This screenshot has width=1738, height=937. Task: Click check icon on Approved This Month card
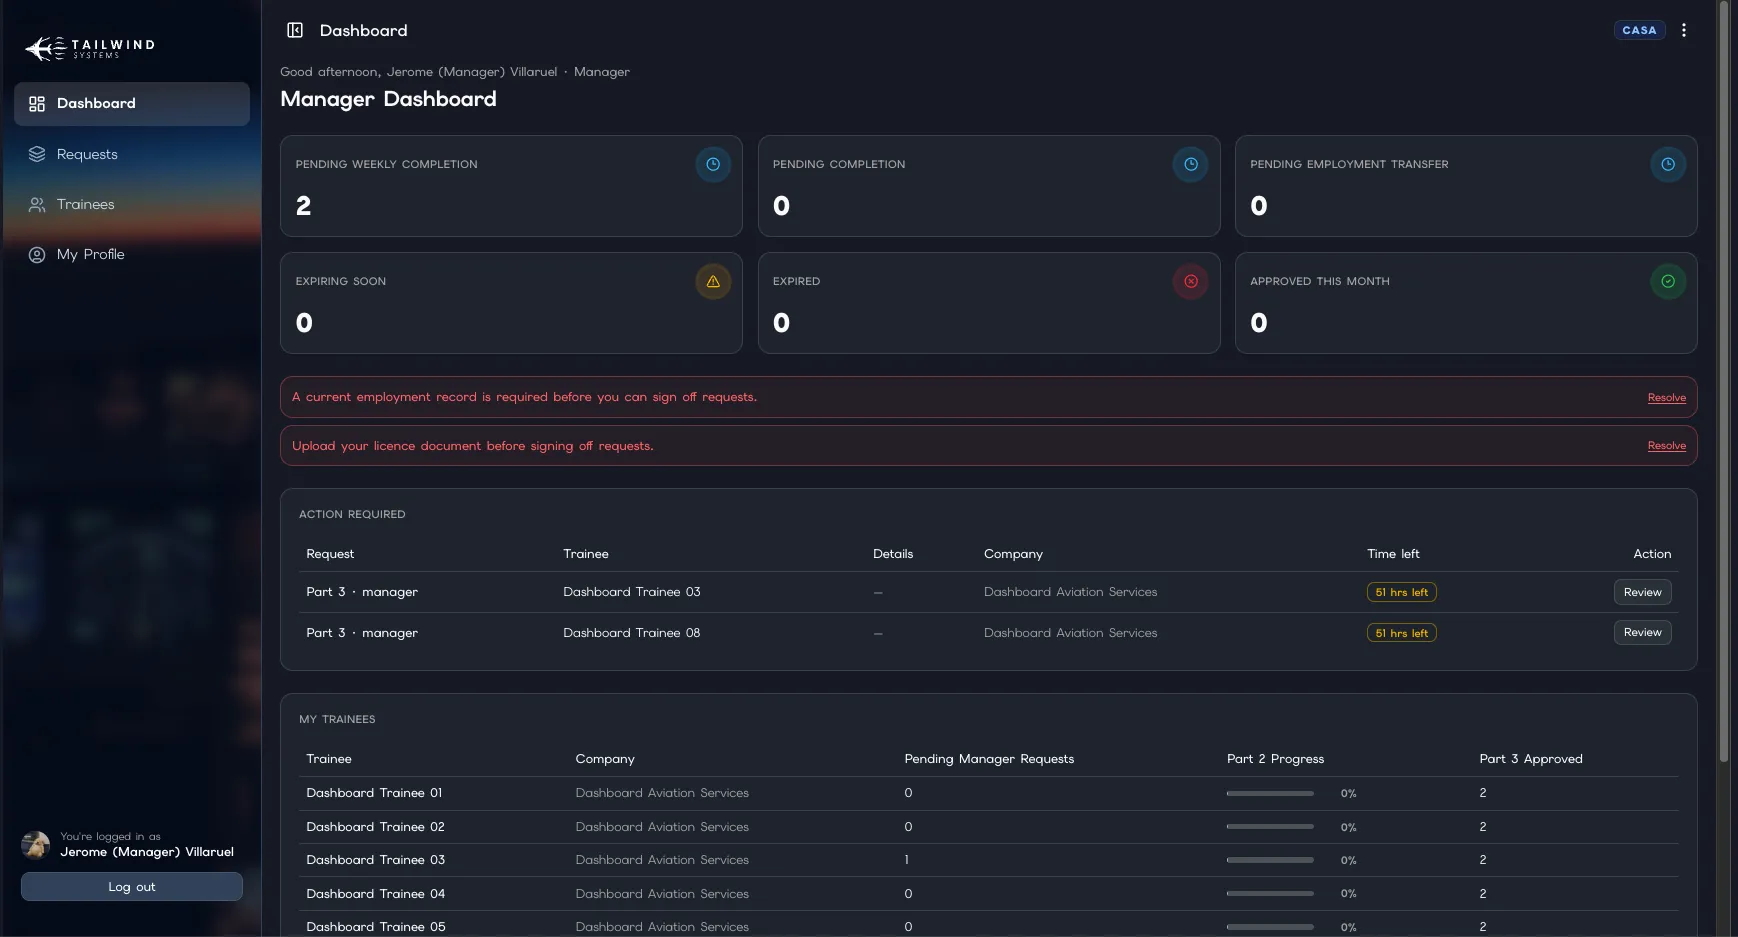(1668, 282)
